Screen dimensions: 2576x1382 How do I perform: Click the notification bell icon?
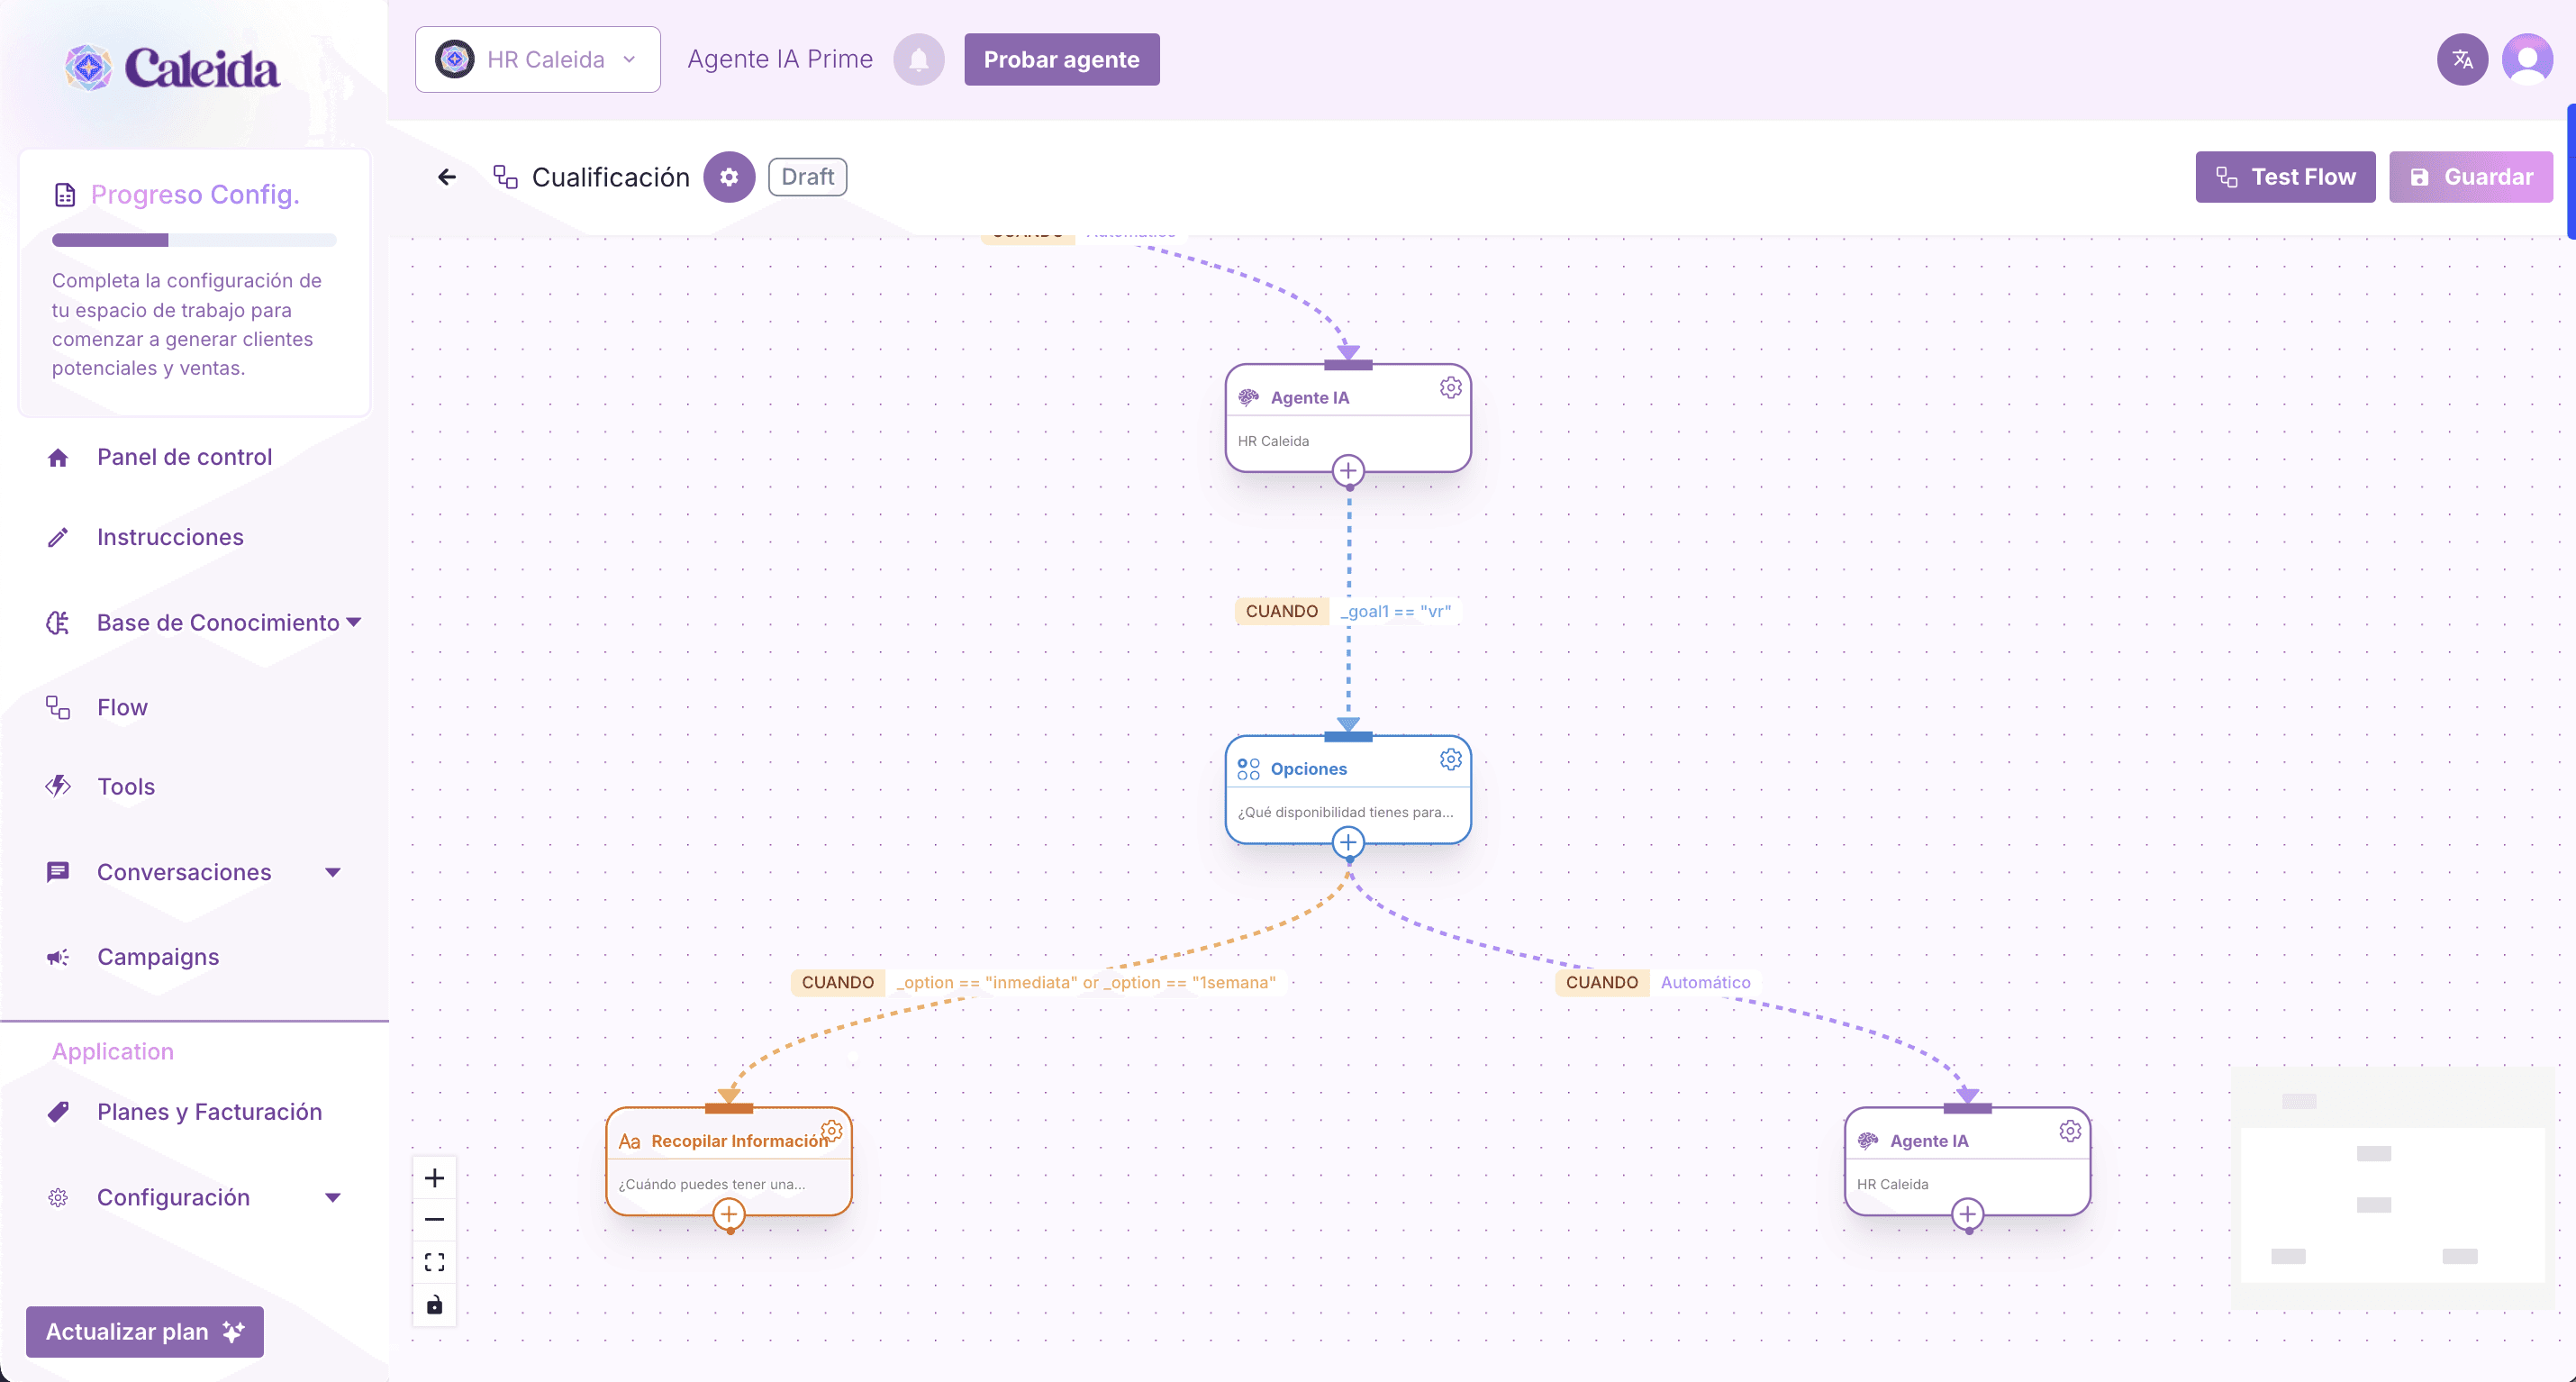918,60
